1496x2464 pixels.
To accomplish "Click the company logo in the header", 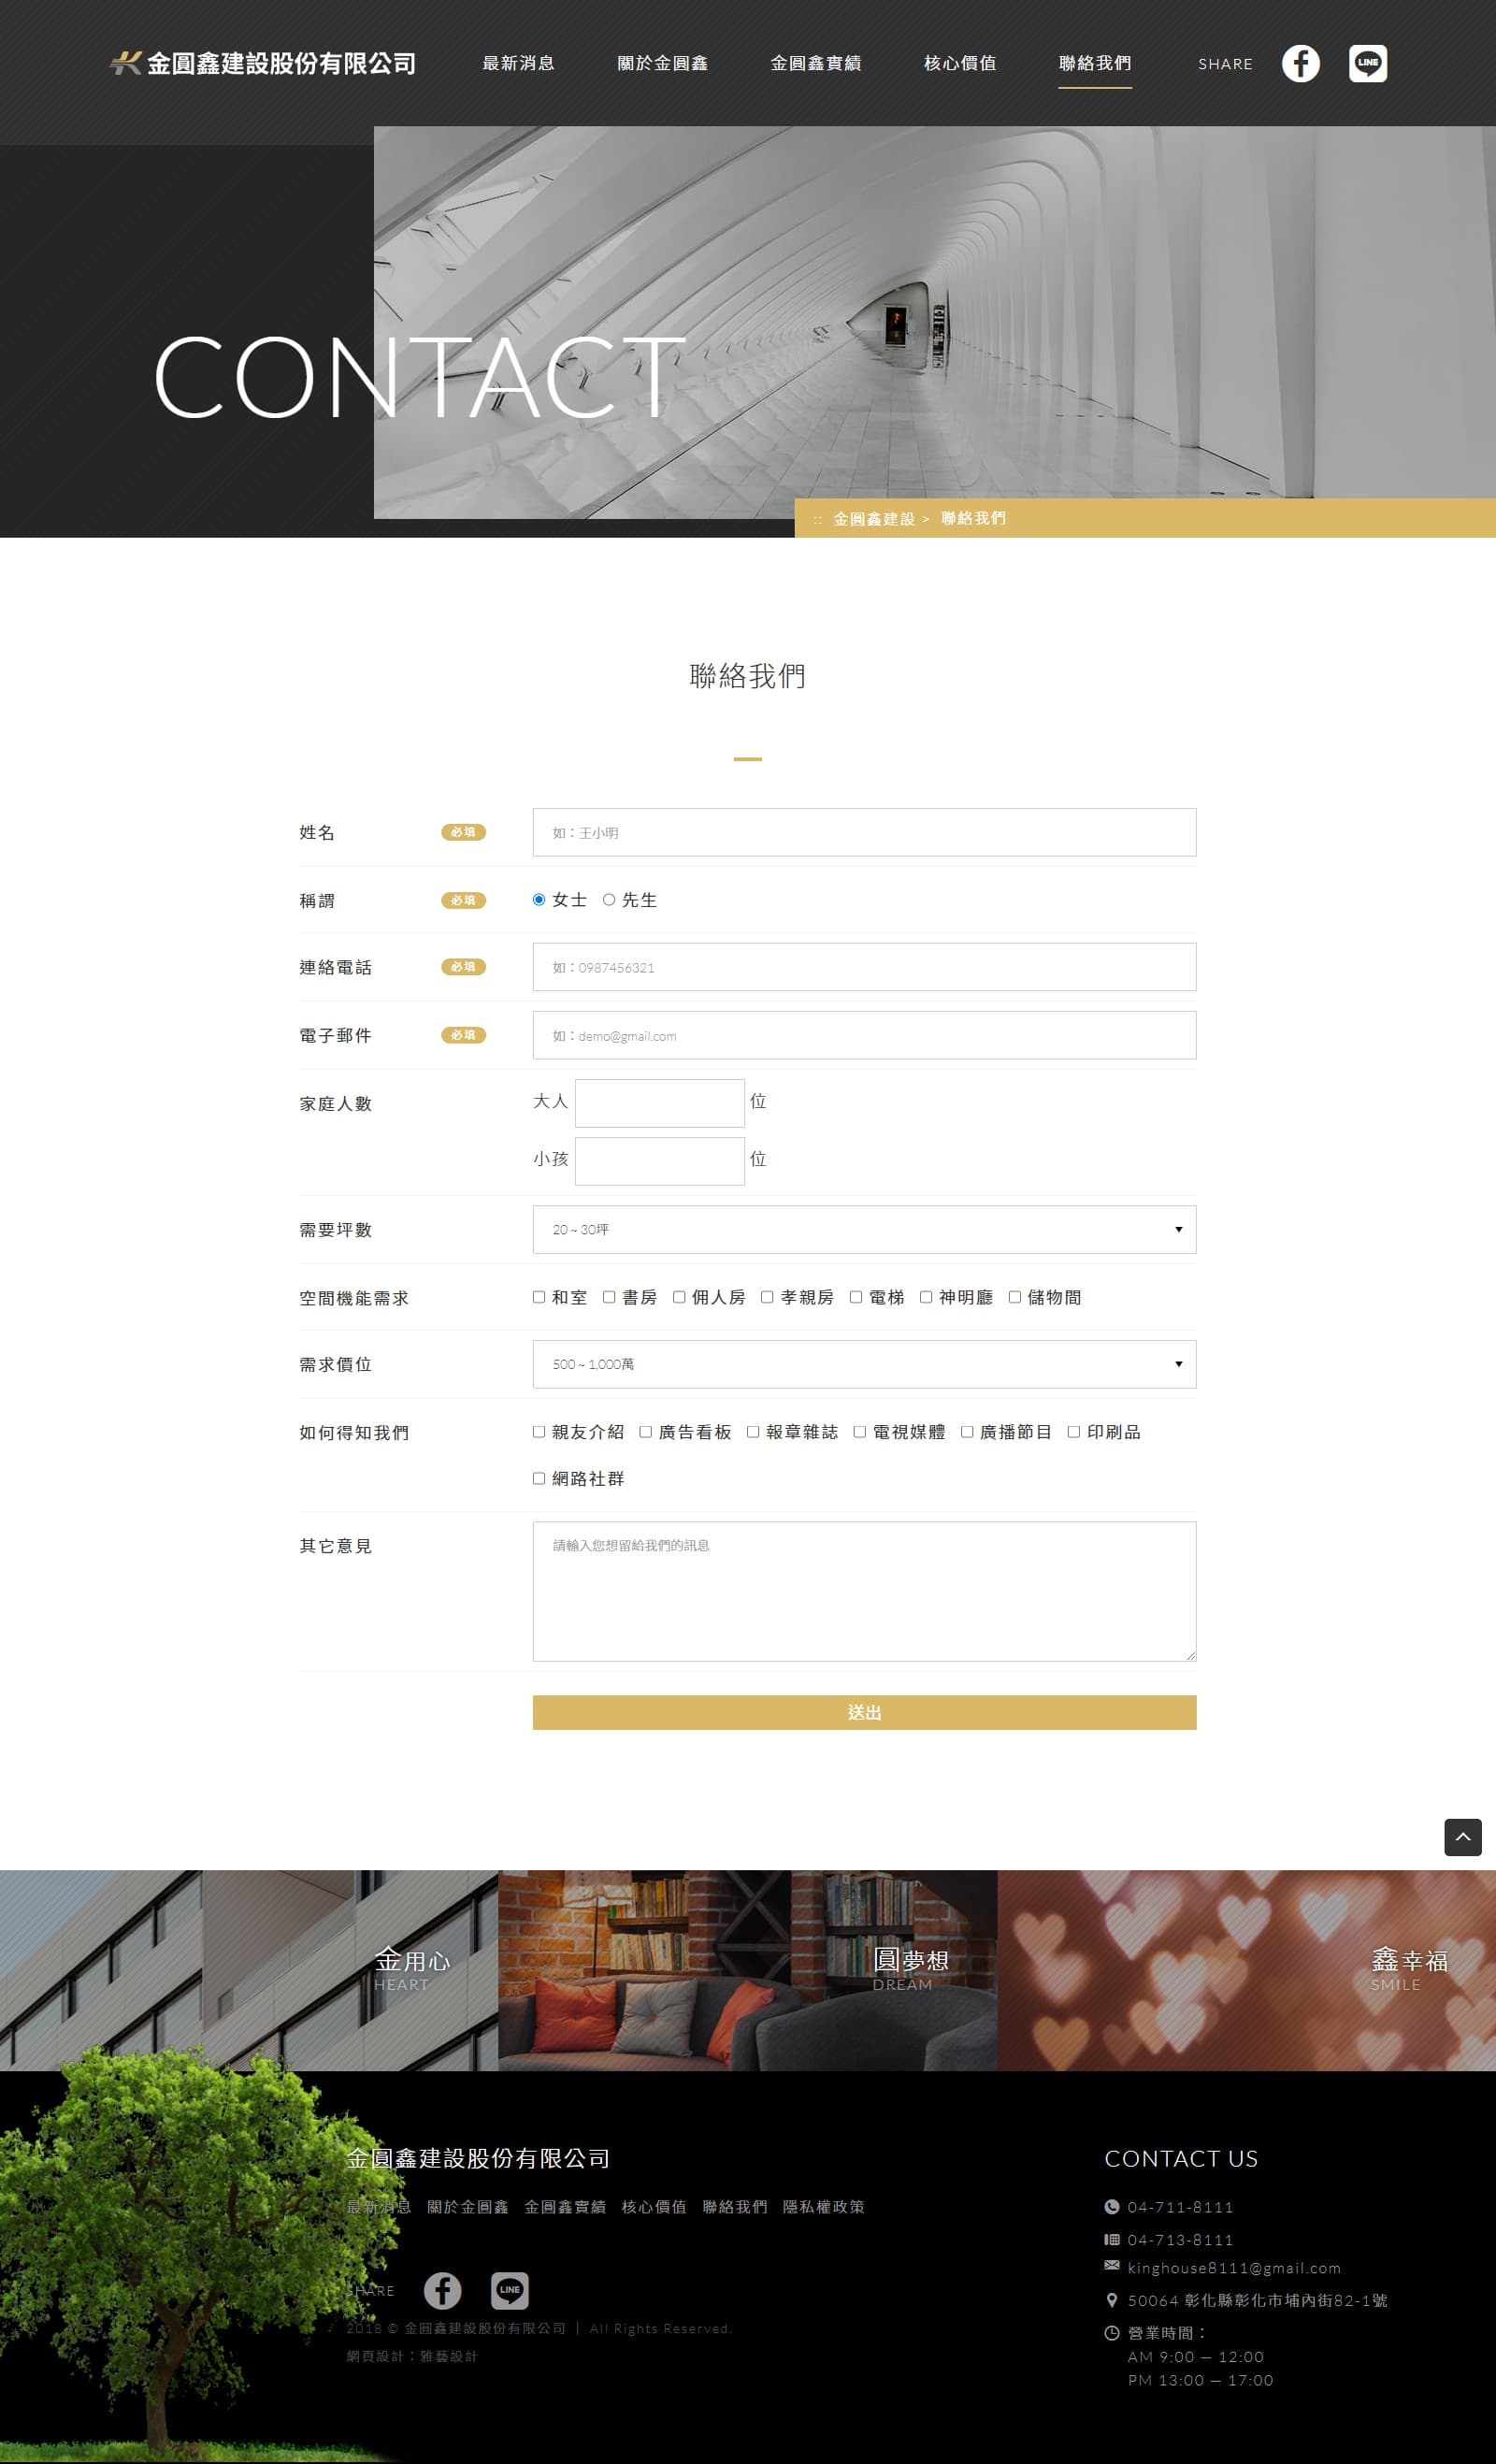I will (x=263, y=64).
